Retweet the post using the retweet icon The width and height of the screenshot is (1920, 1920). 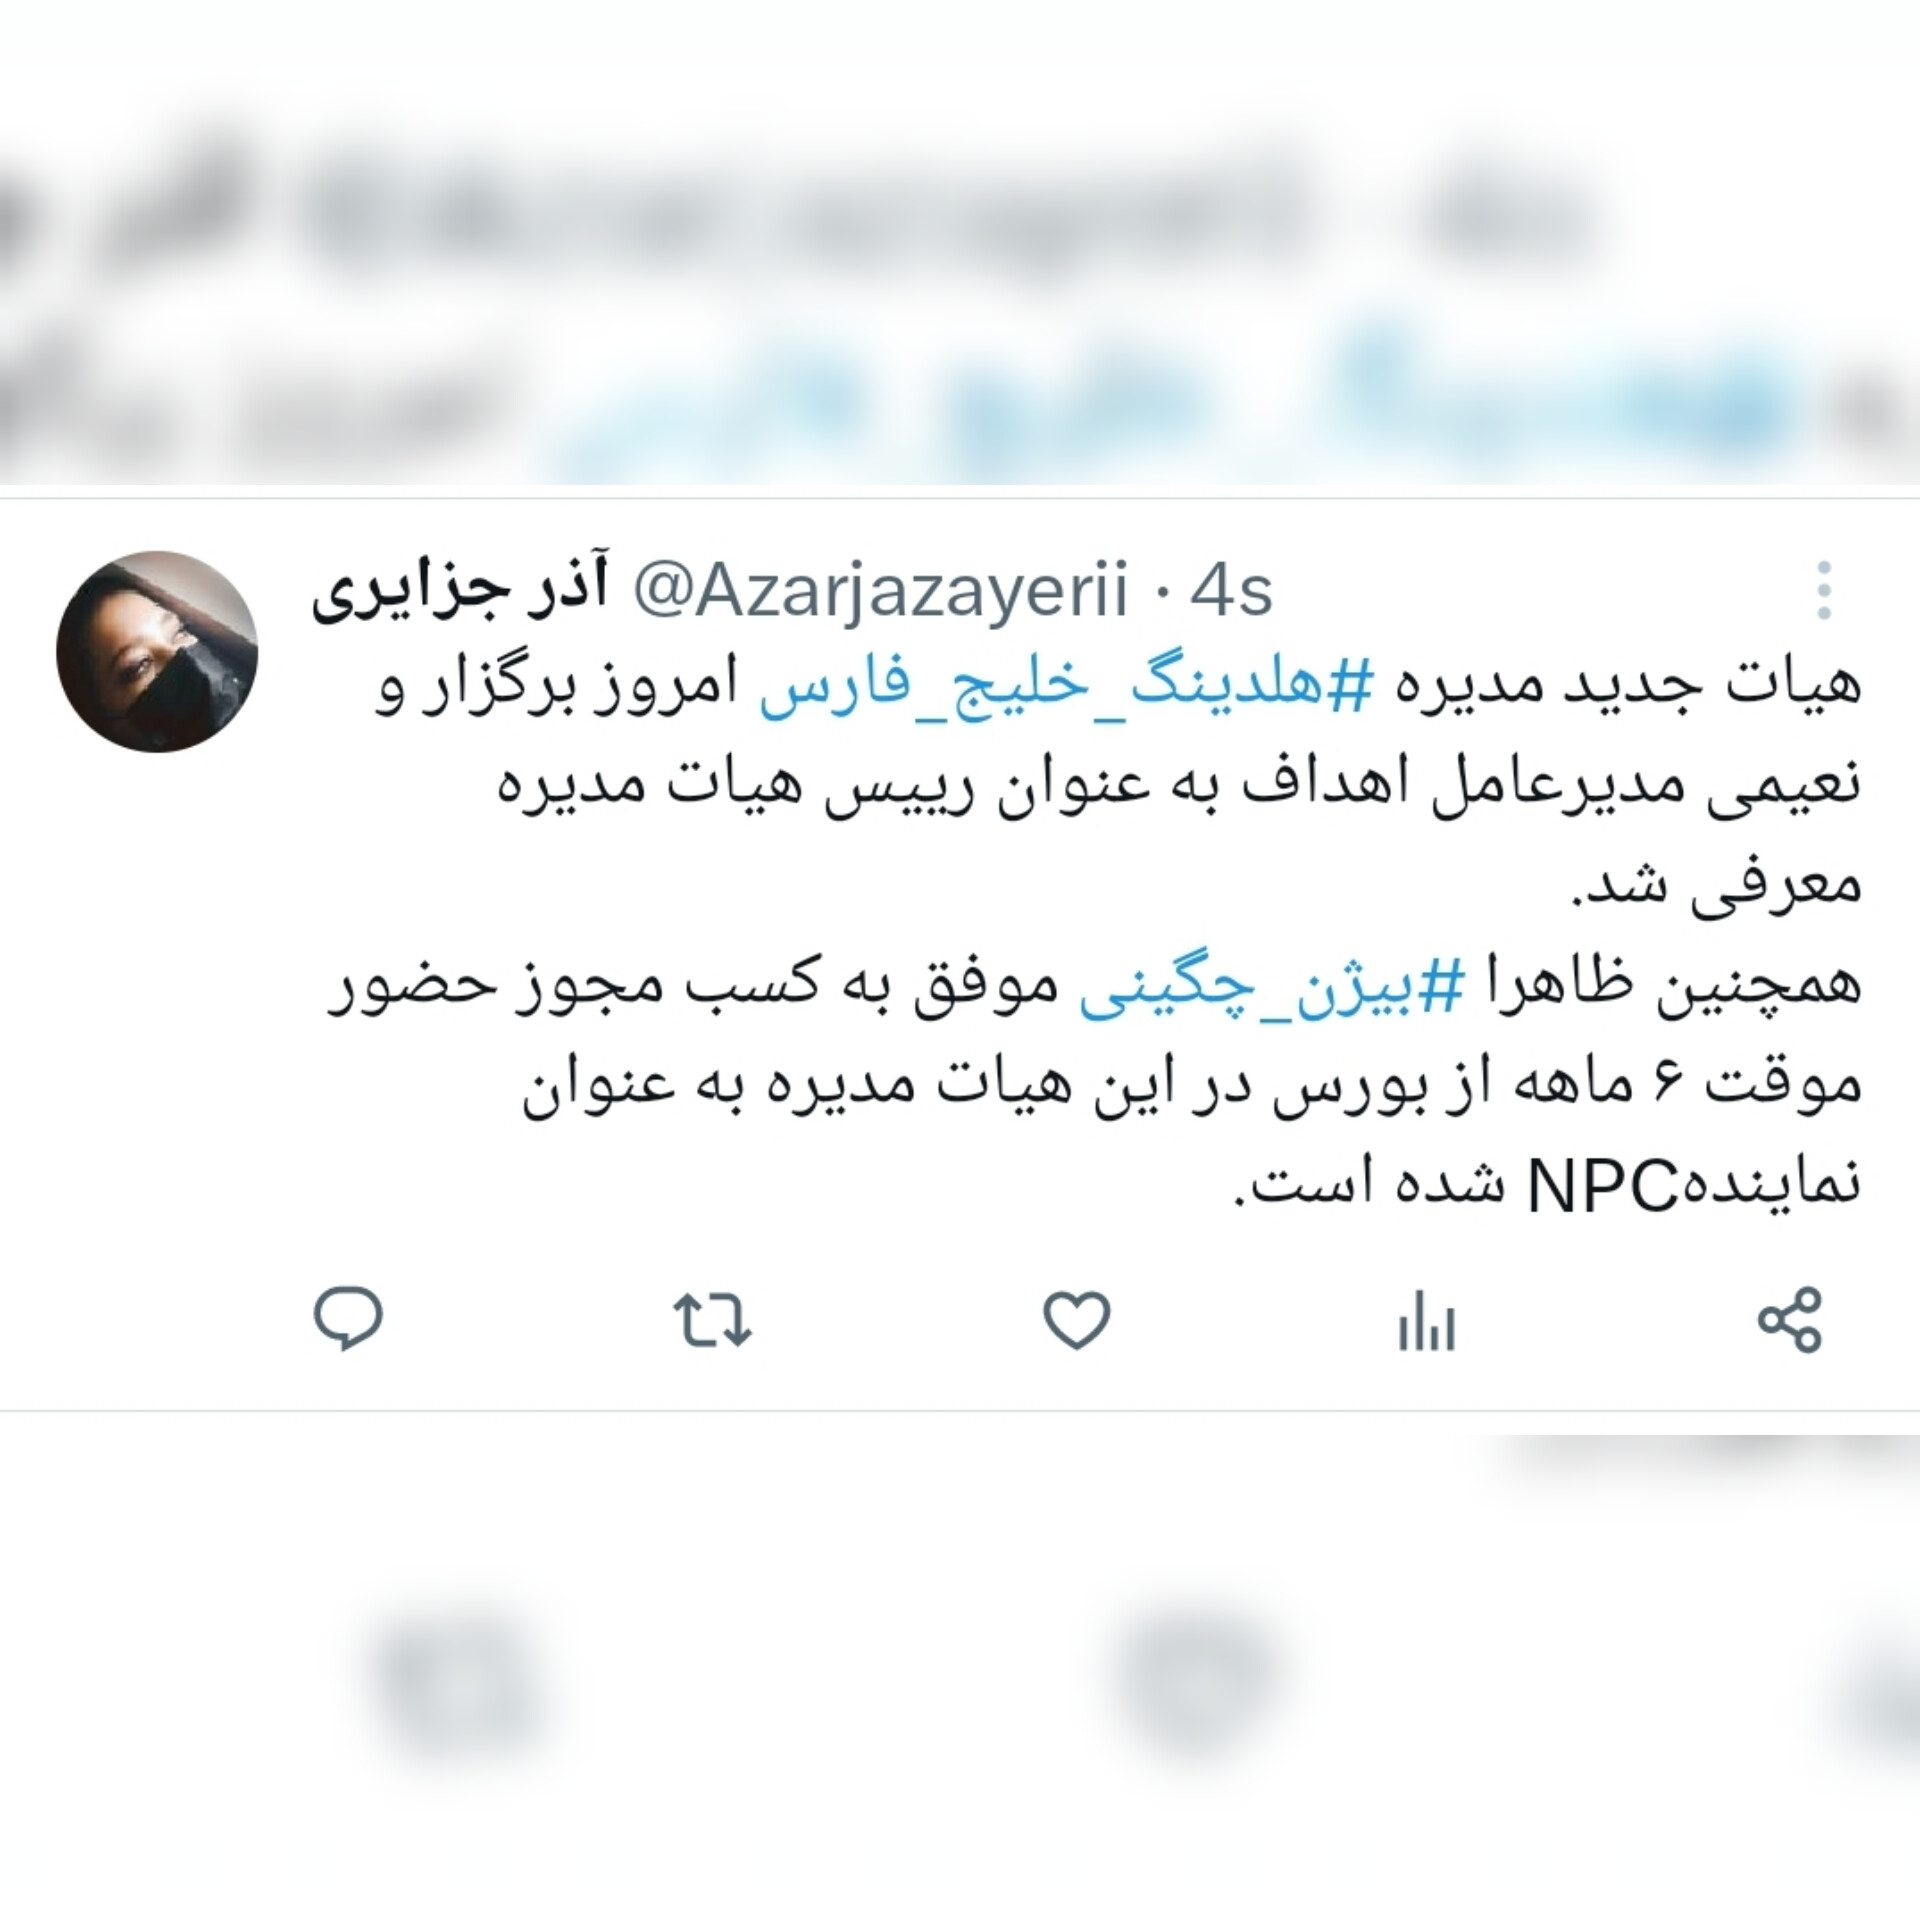(712, 1319)
